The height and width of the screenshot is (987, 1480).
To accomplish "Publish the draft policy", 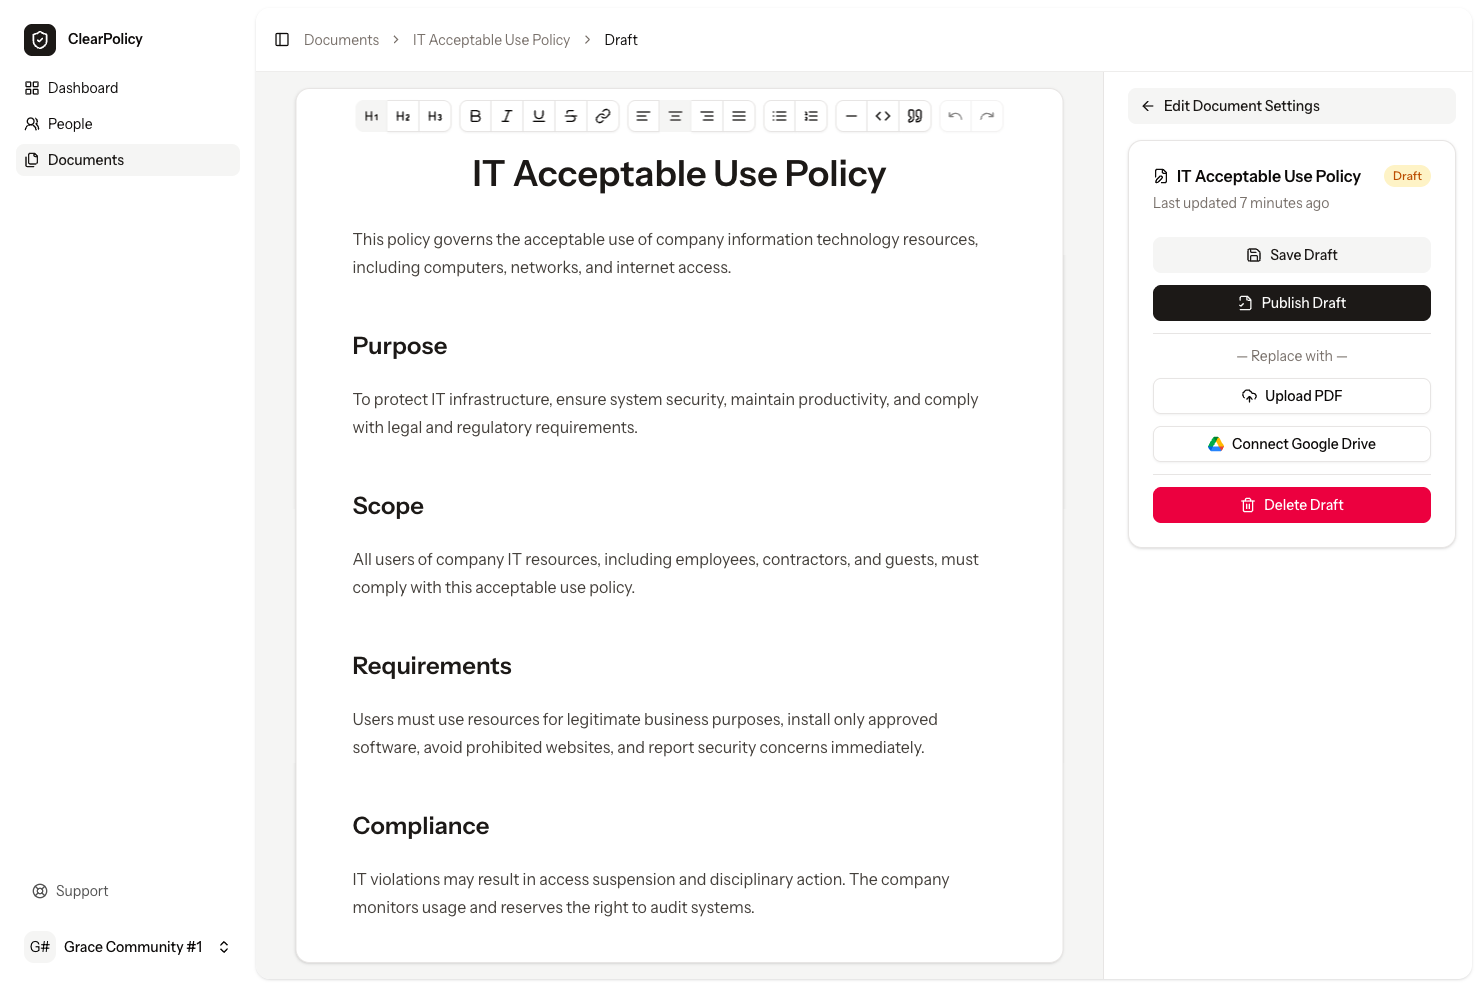I will 1291,302.
